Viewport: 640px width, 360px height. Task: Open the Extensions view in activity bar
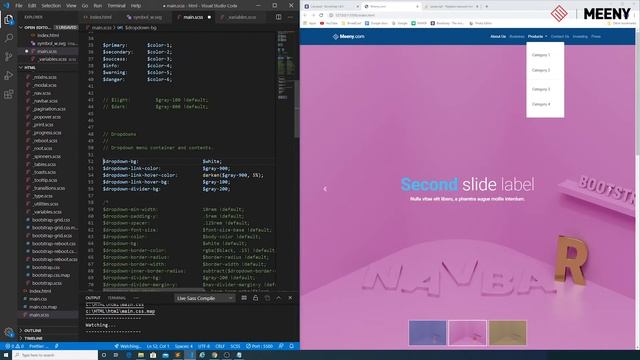pyautogui.click(x=9, y=94)
